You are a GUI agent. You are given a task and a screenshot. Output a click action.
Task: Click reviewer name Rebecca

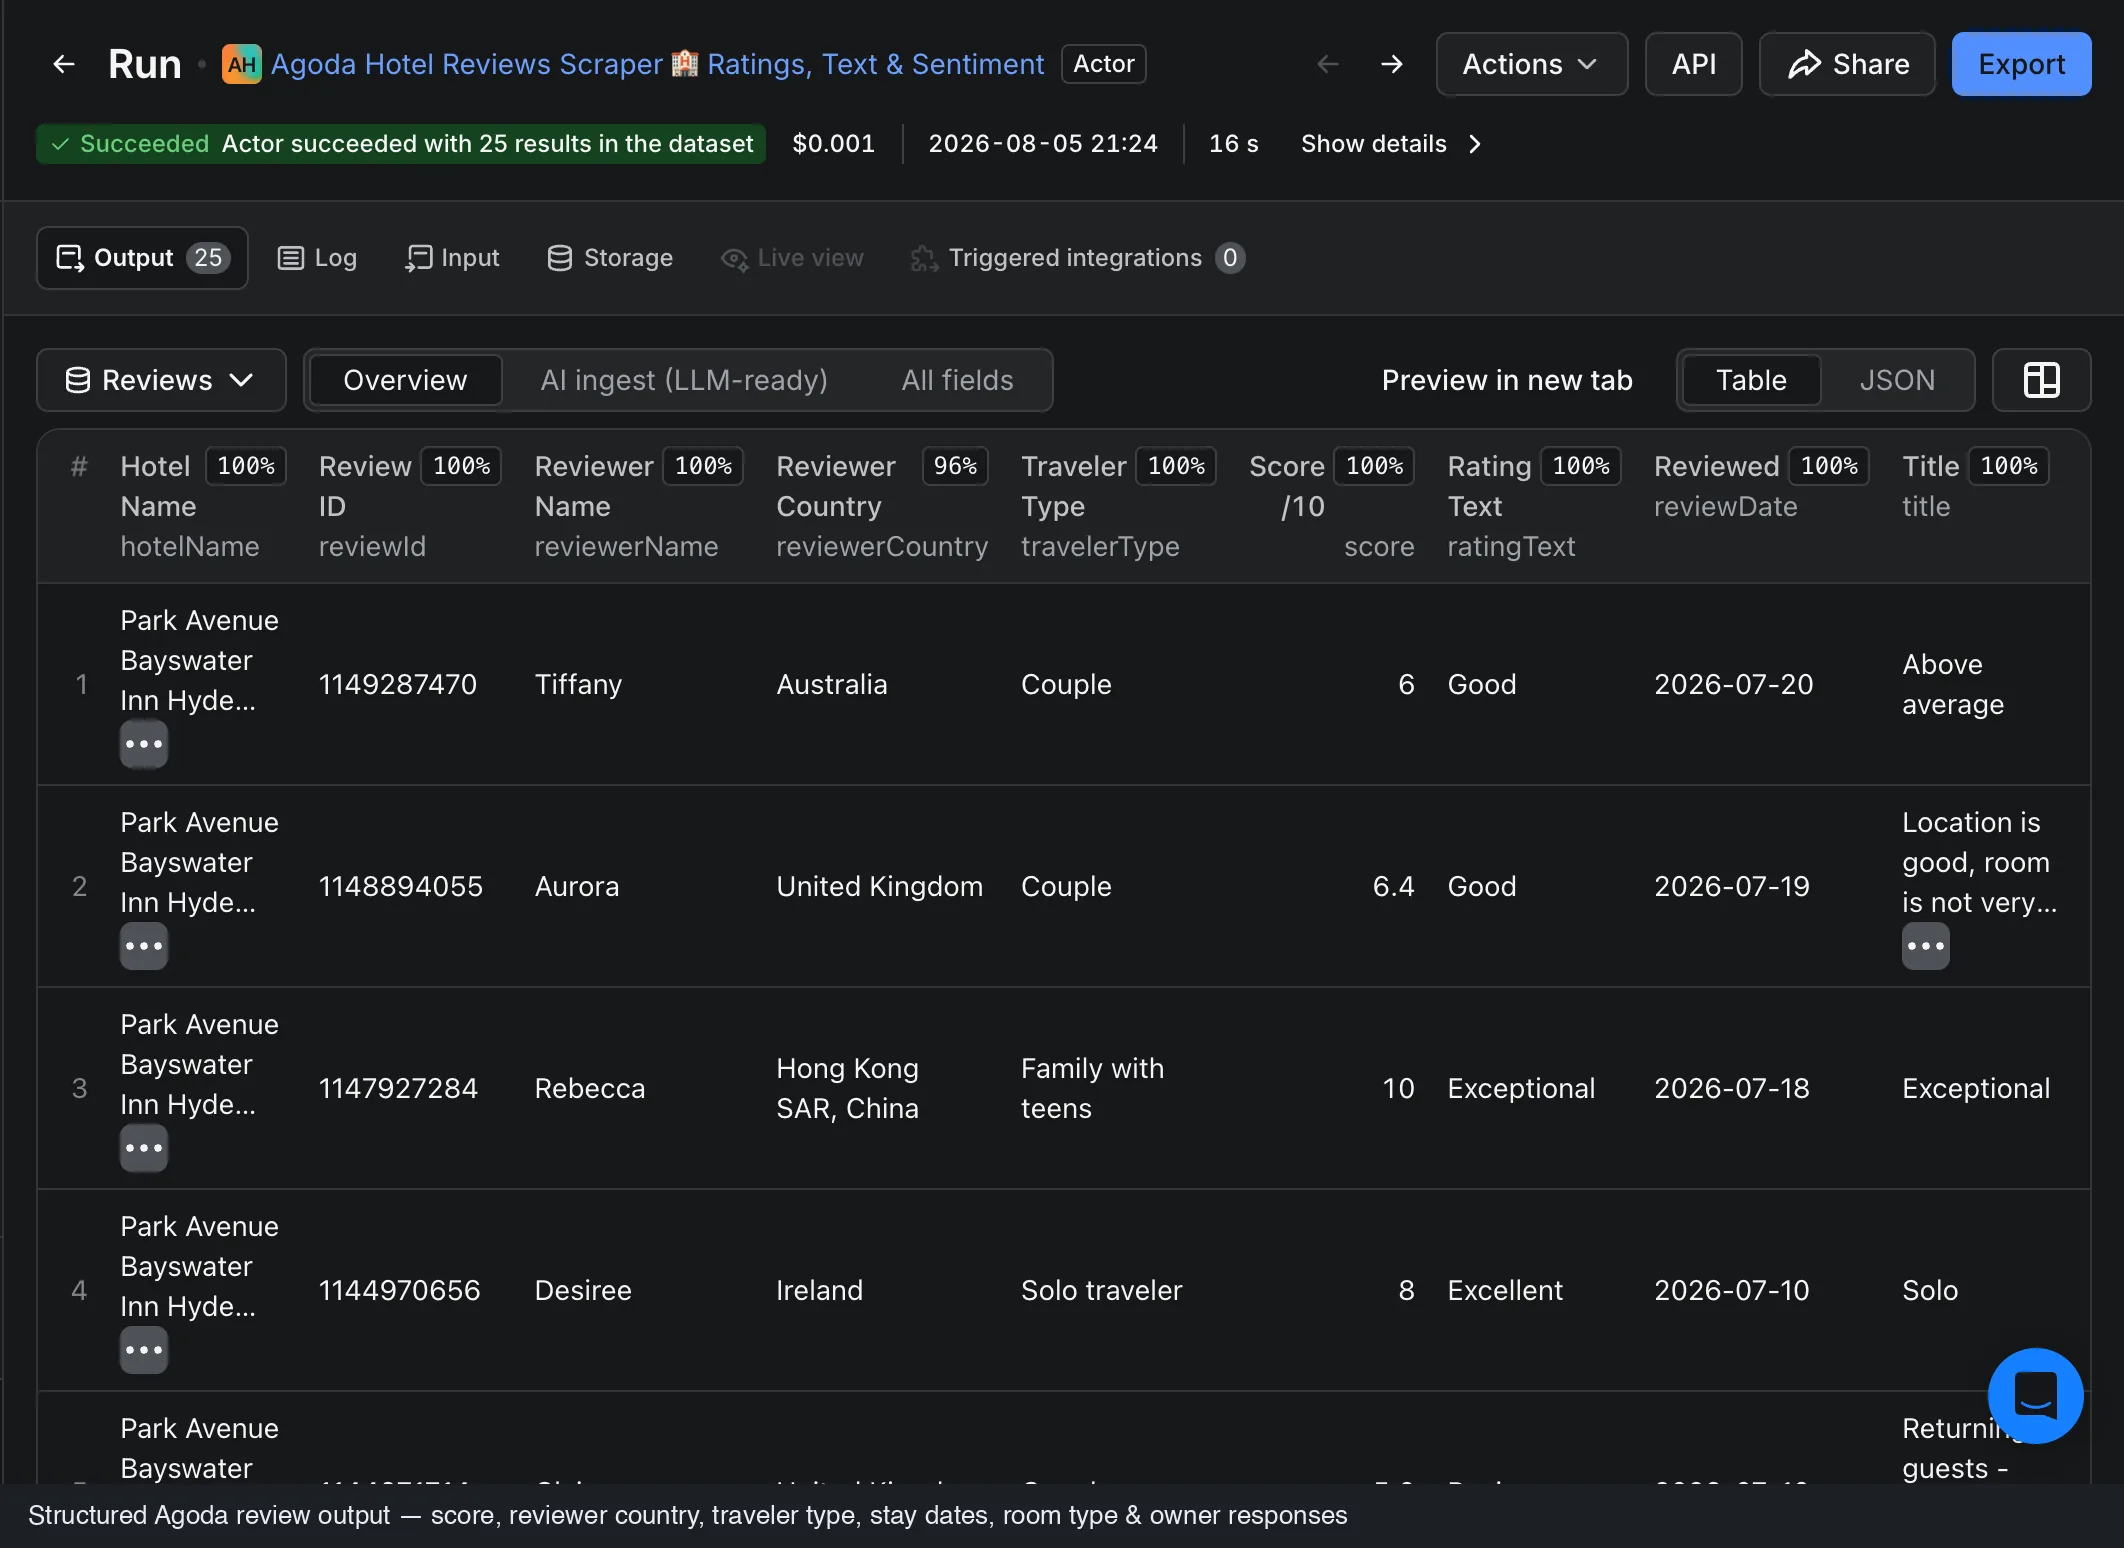pyautogui.click(x=590, y=1088)
